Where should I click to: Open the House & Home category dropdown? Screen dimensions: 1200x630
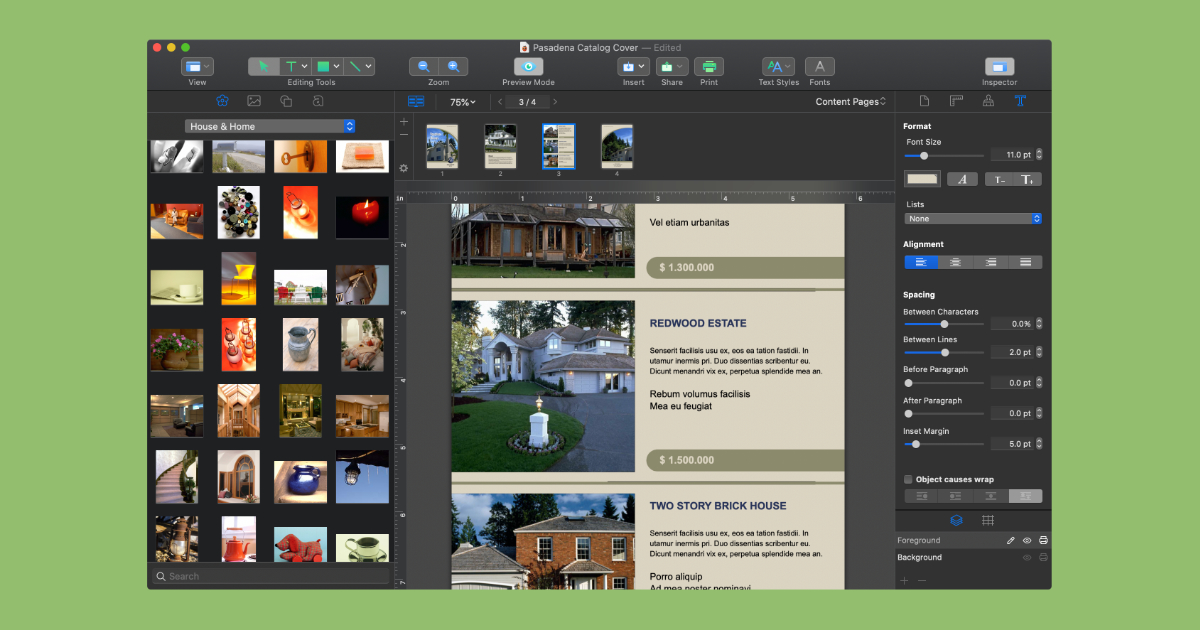[269, 126]
